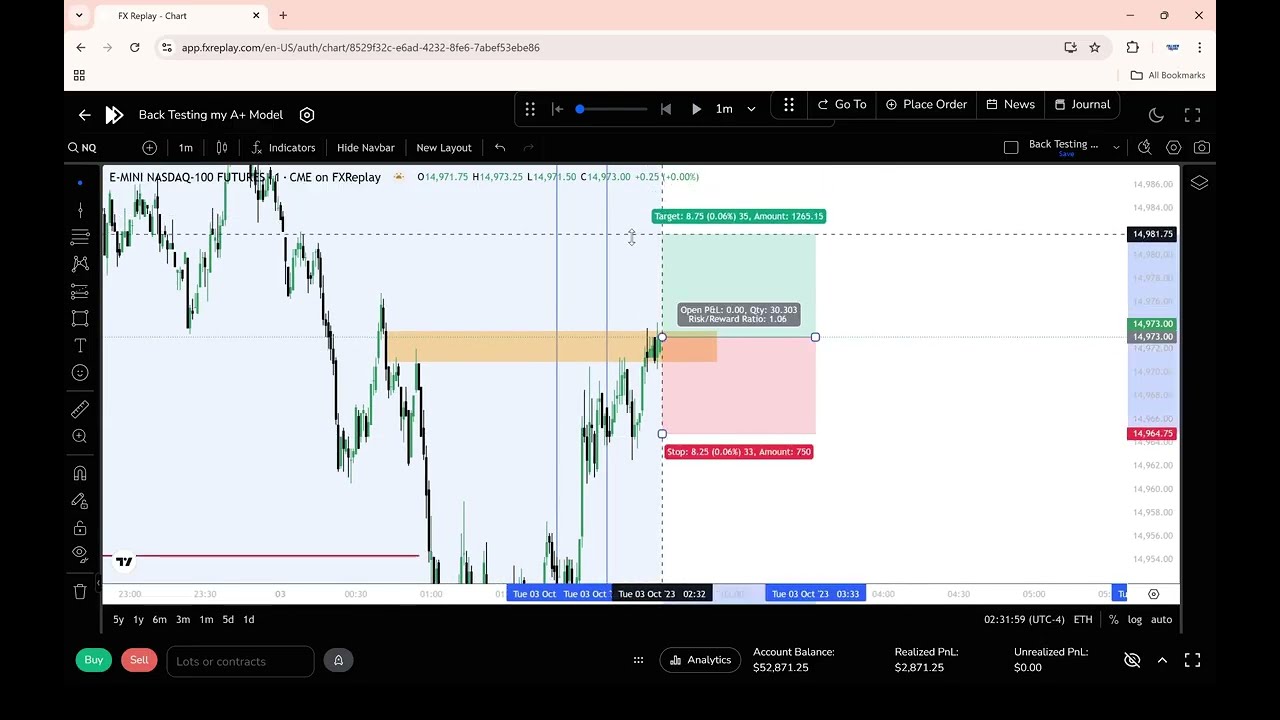Play the replay
The image size is (1280, 720).
(696, 109)
